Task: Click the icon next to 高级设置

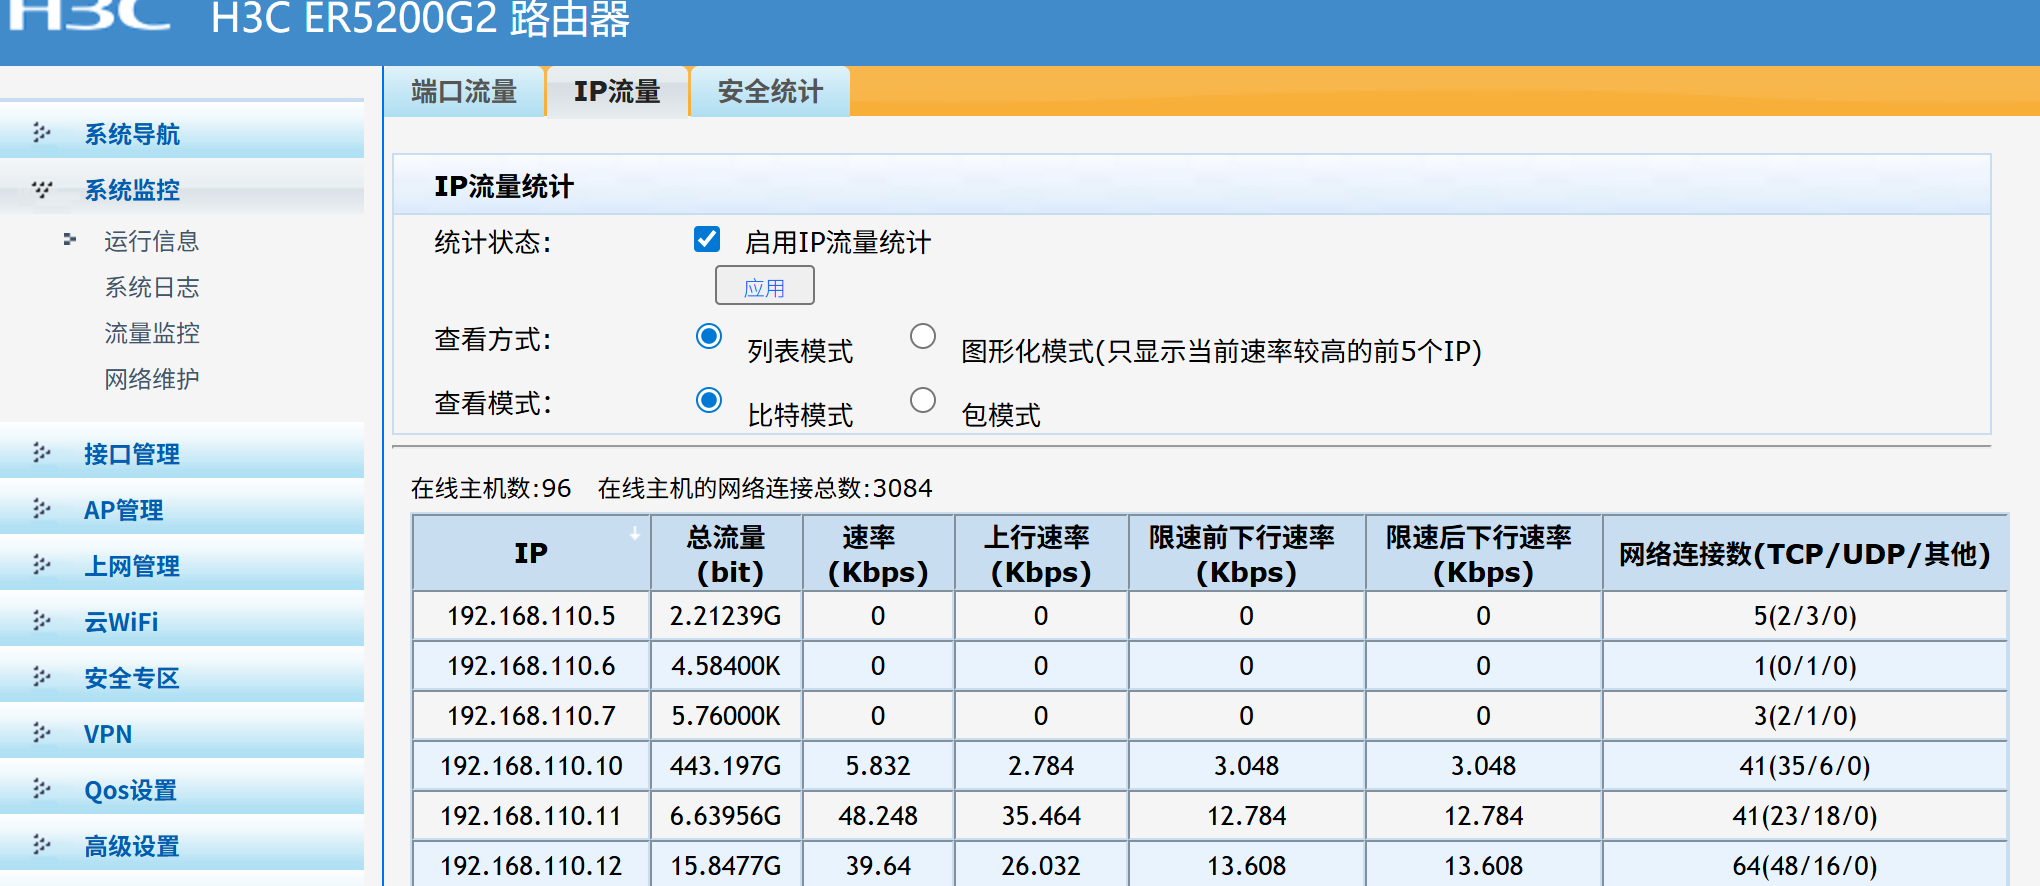Action: [41, 845]
